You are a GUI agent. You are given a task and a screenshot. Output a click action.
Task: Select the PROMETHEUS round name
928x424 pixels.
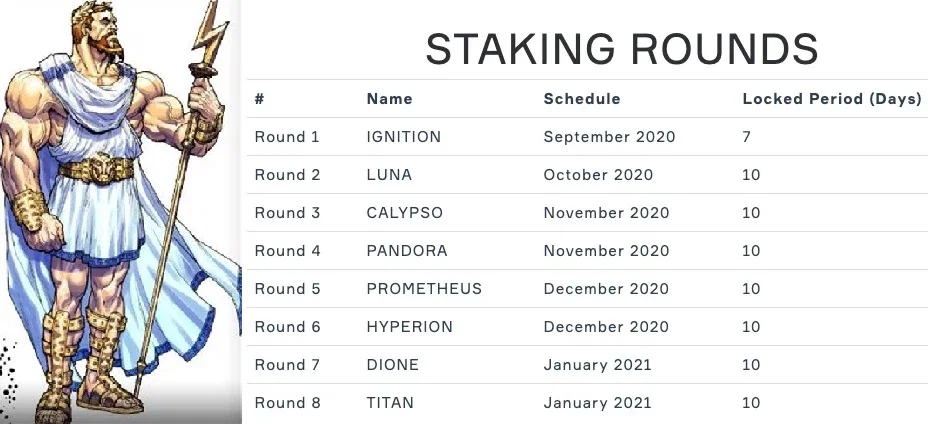click(424, 288)
